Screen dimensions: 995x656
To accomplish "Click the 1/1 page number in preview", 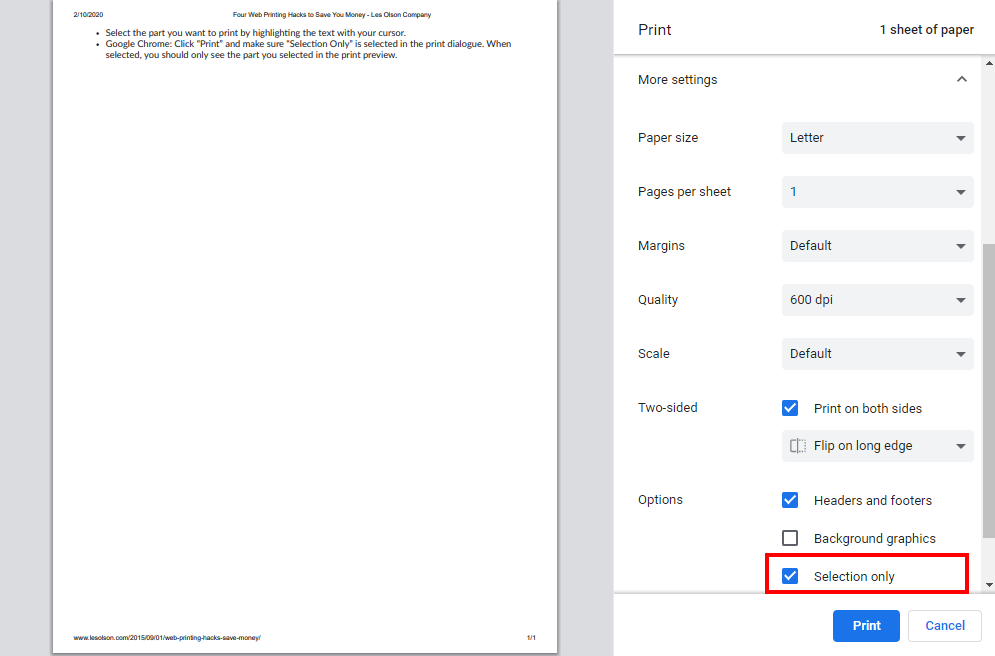I will (x=531, y=638).
